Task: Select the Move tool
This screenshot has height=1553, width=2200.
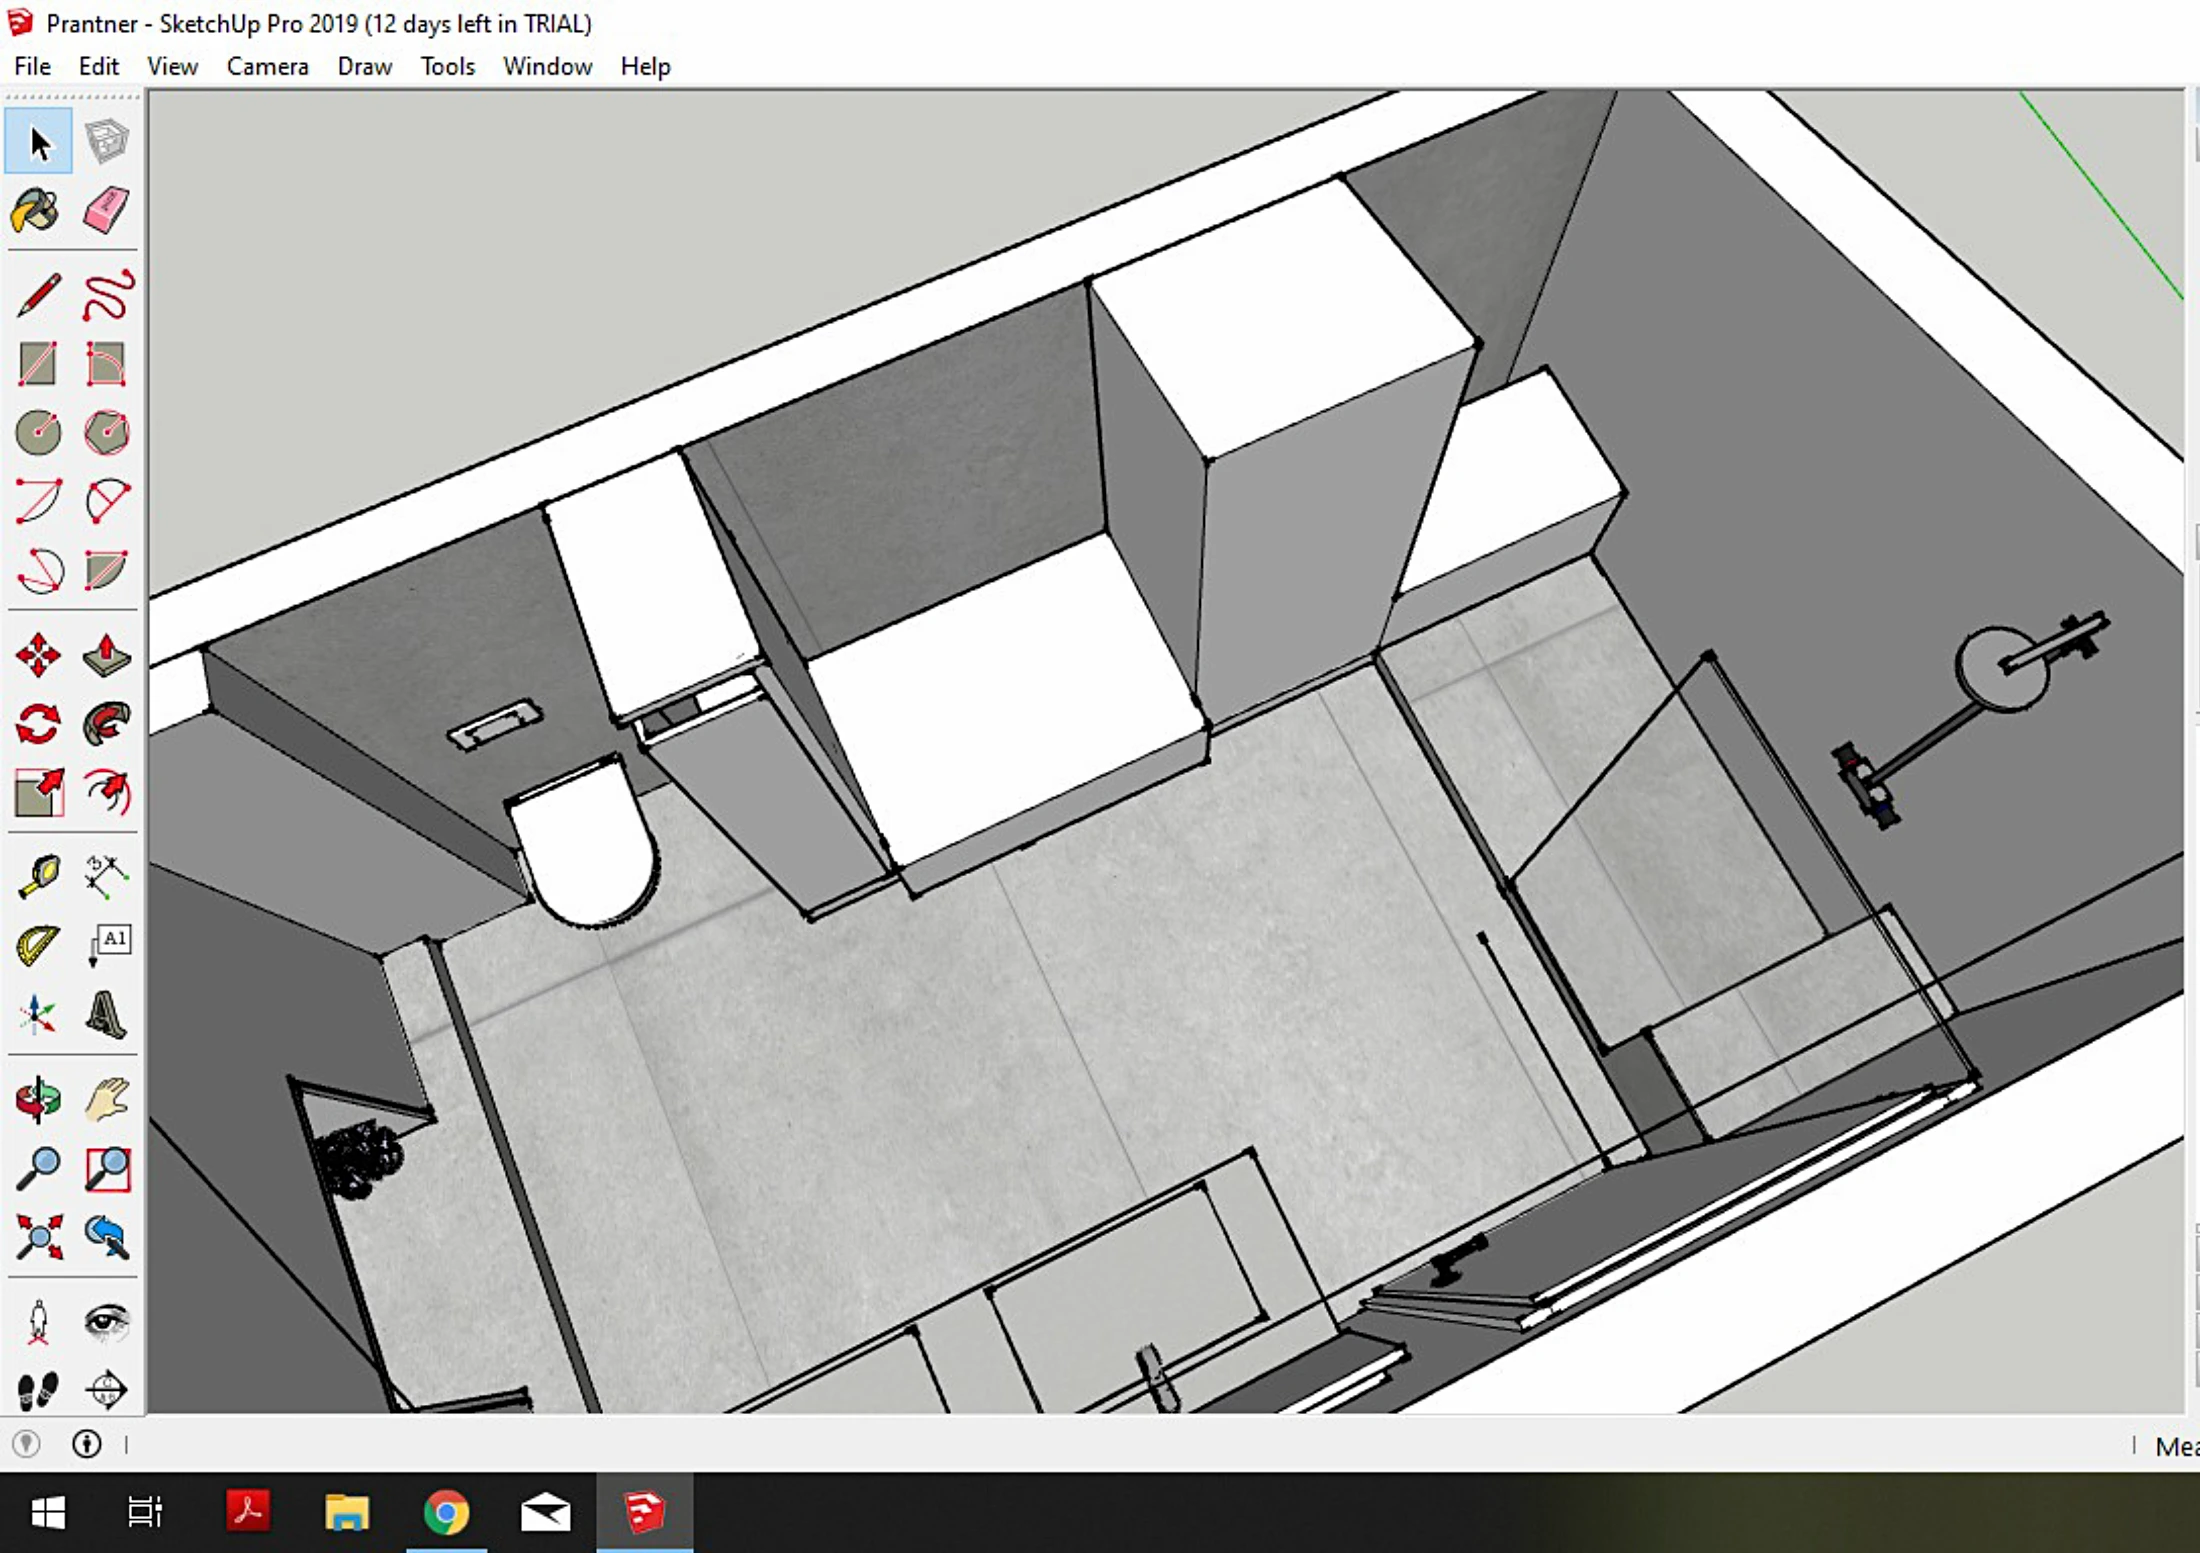Action: pos(38,655)
